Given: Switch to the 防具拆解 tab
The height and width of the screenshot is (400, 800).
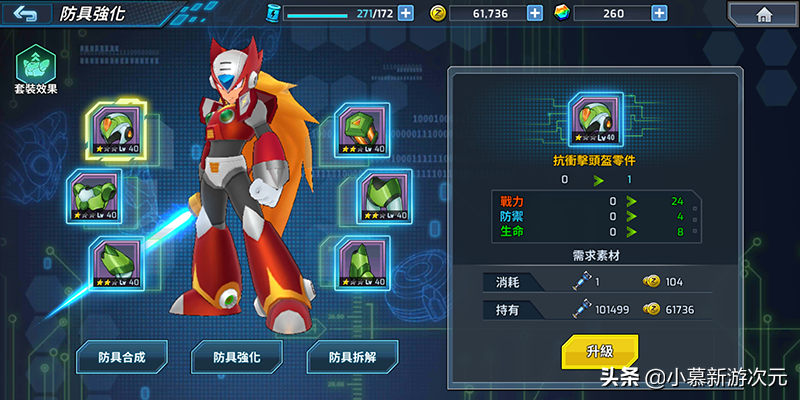Looking at the screenshot, I should pyautogui.click(x=353, y=357).
